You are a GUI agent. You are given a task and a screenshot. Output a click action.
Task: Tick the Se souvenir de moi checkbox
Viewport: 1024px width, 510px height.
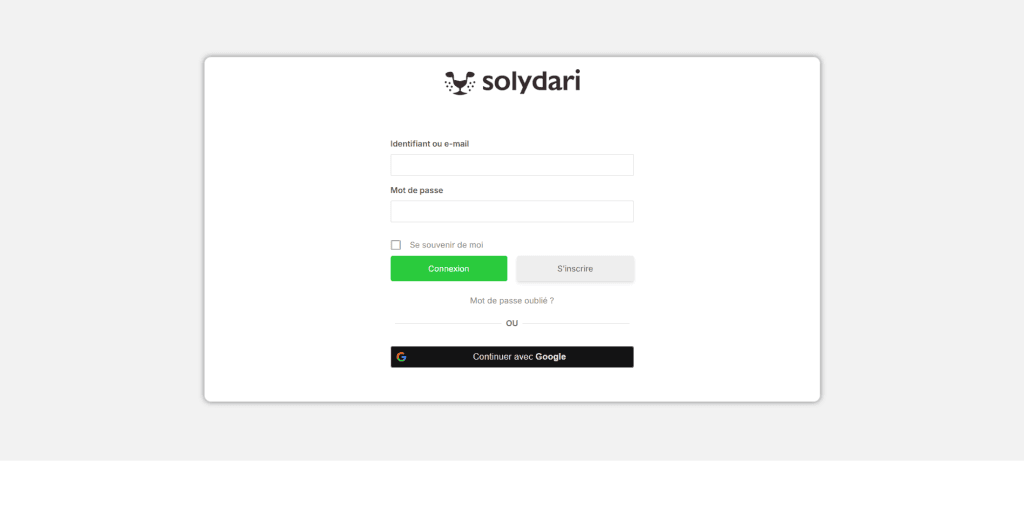[x=396, y=245]
